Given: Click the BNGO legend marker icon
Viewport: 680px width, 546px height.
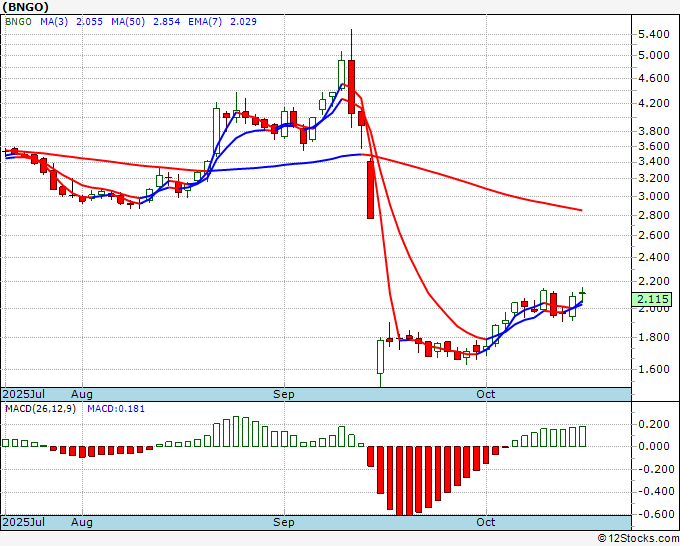Looking at the screenshot, I should pos(7,22).
